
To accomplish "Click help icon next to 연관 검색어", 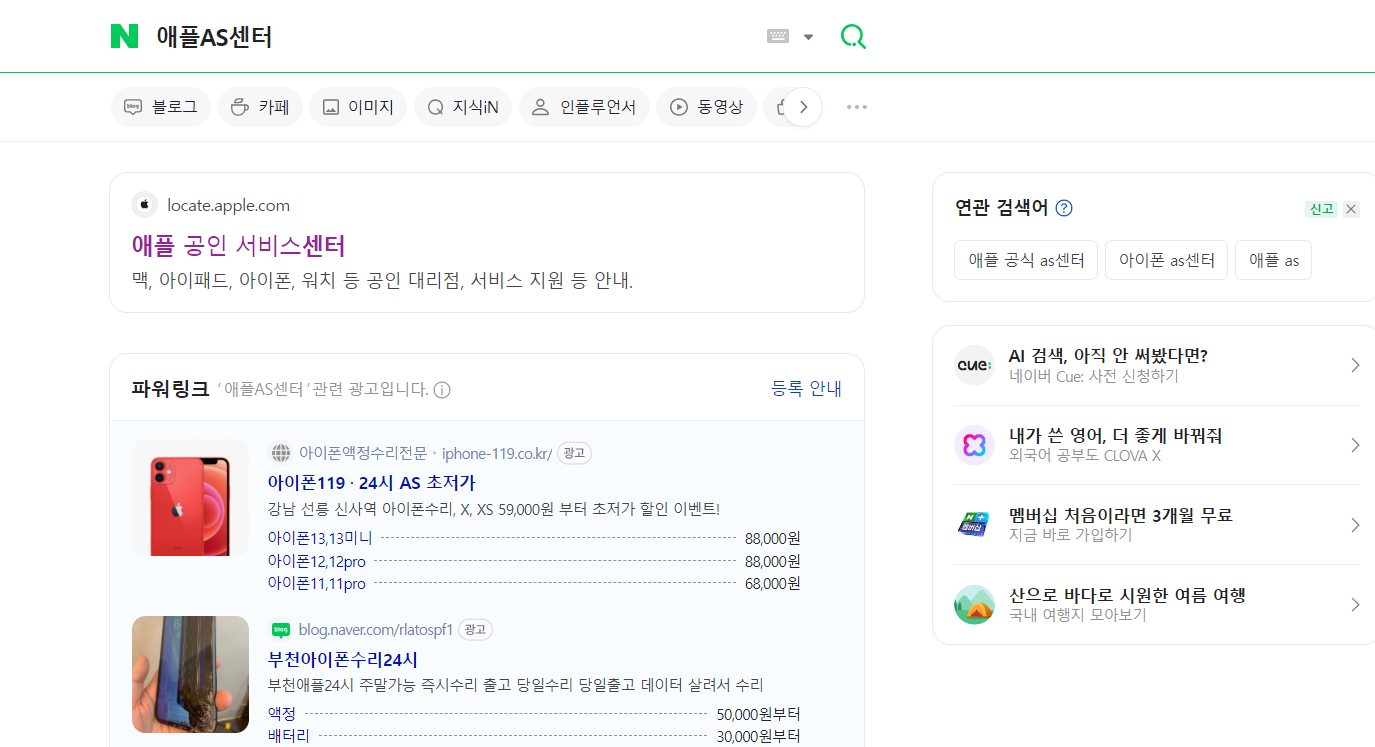I will click(1064, 208).
